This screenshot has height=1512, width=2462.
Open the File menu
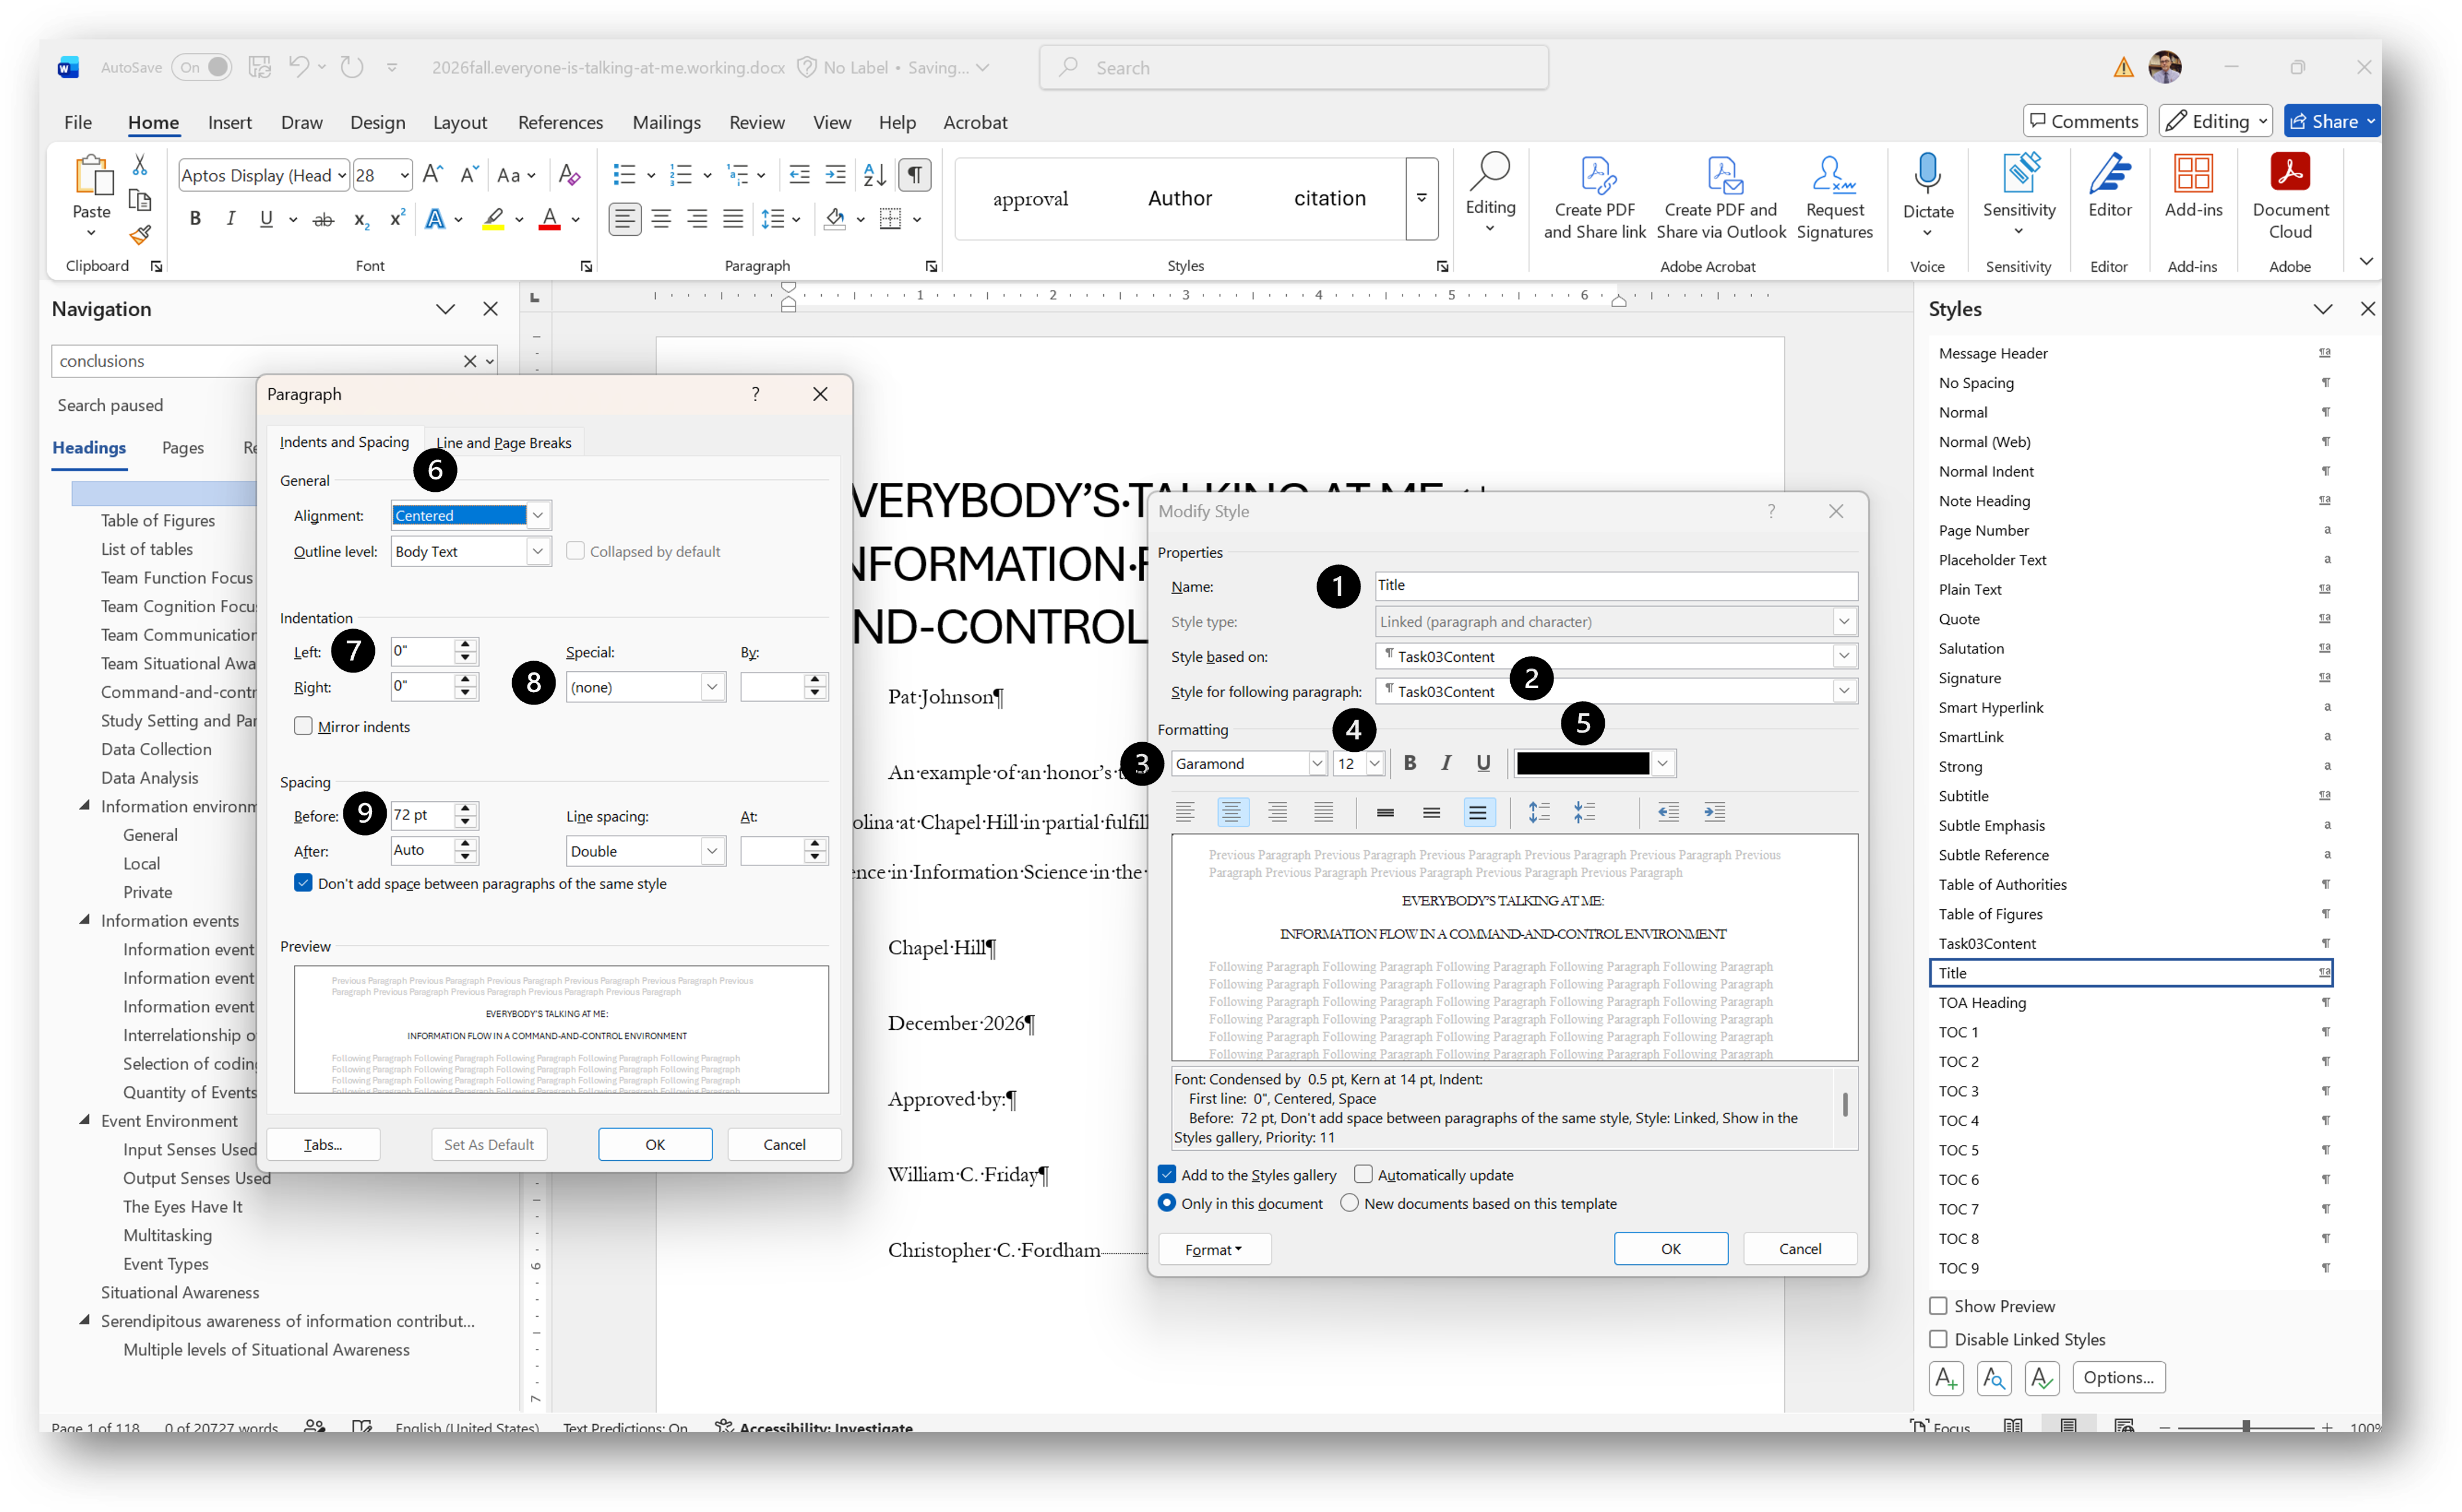point(78,122)
